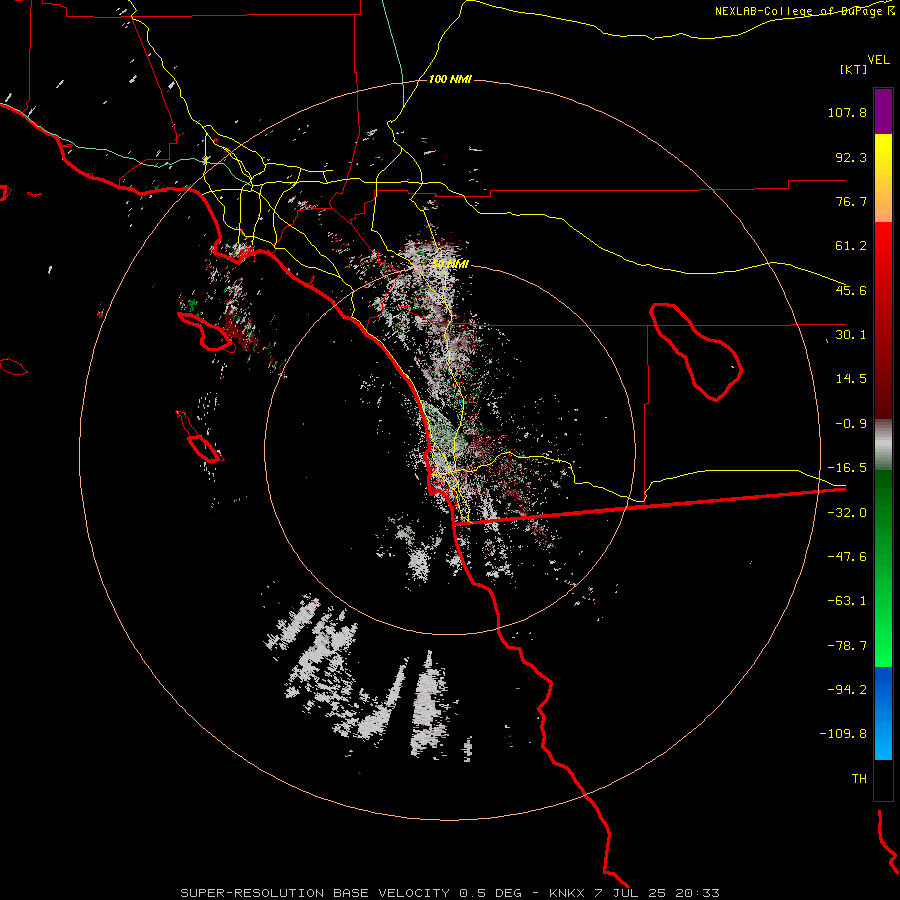Viewport: 900px width, 900px height.
Task: Click inside the Salton Sea outline
Action: point(695,354)
